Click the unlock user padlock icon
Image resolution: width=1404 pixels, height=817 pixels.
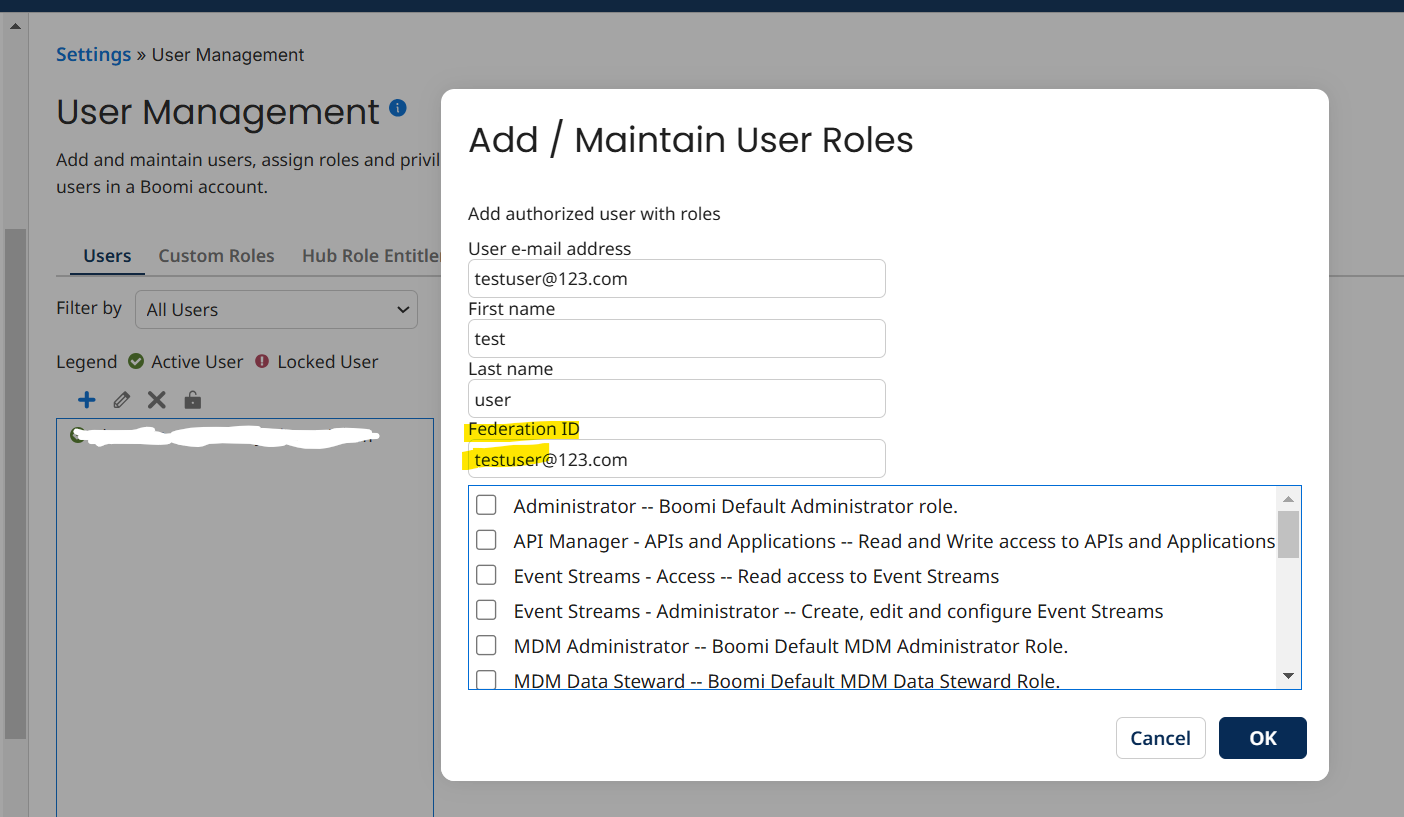193,400
